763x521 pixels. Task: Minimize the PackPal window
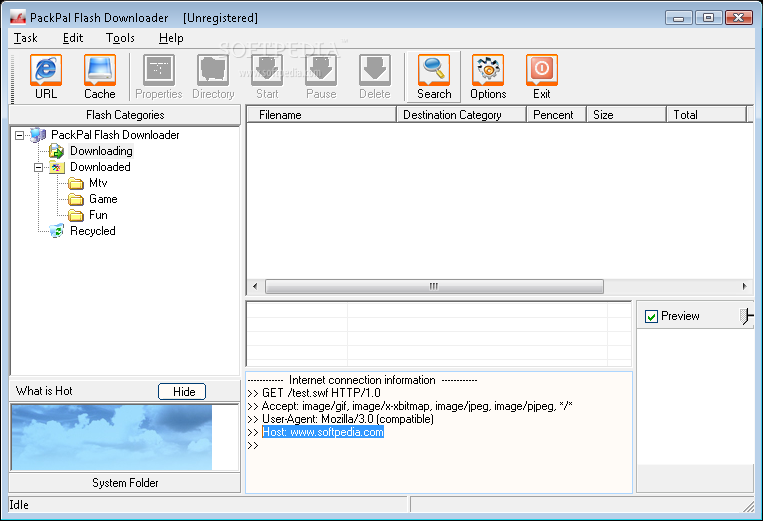[x=678, y=18]
